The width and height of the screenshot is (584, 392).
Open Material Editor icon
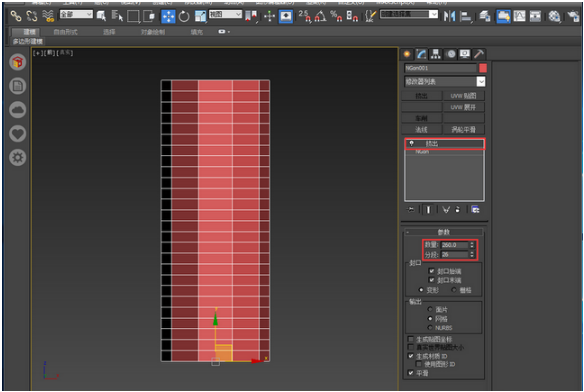[554, 16]
